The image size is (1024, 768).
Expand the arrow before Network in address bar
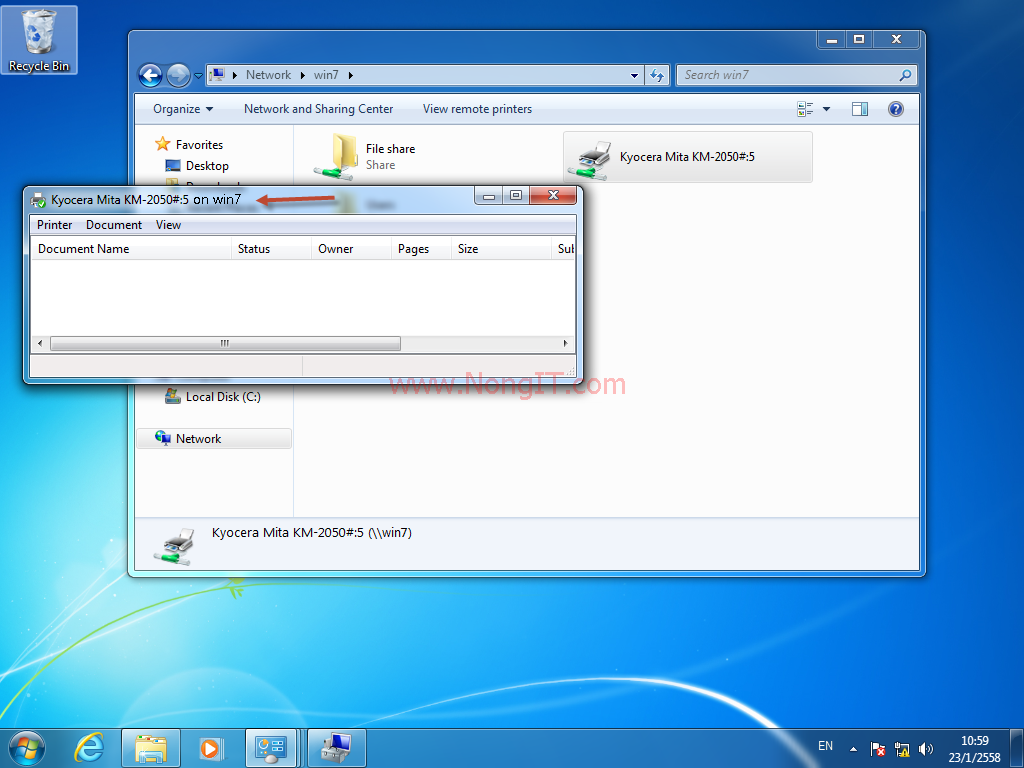point(235,75)
